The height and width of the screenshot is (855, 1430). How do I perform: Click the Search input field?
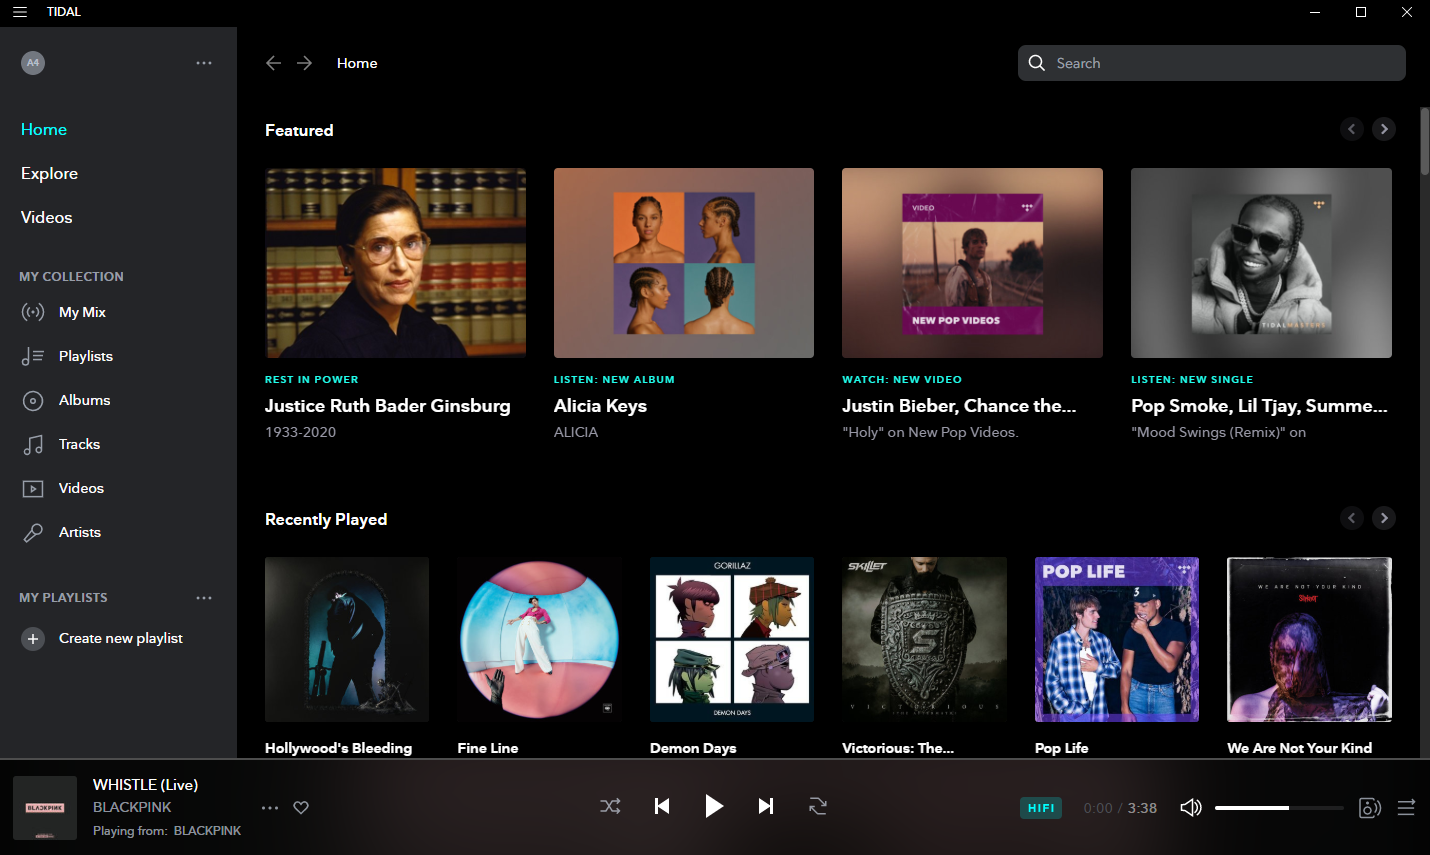[1212, 63]
